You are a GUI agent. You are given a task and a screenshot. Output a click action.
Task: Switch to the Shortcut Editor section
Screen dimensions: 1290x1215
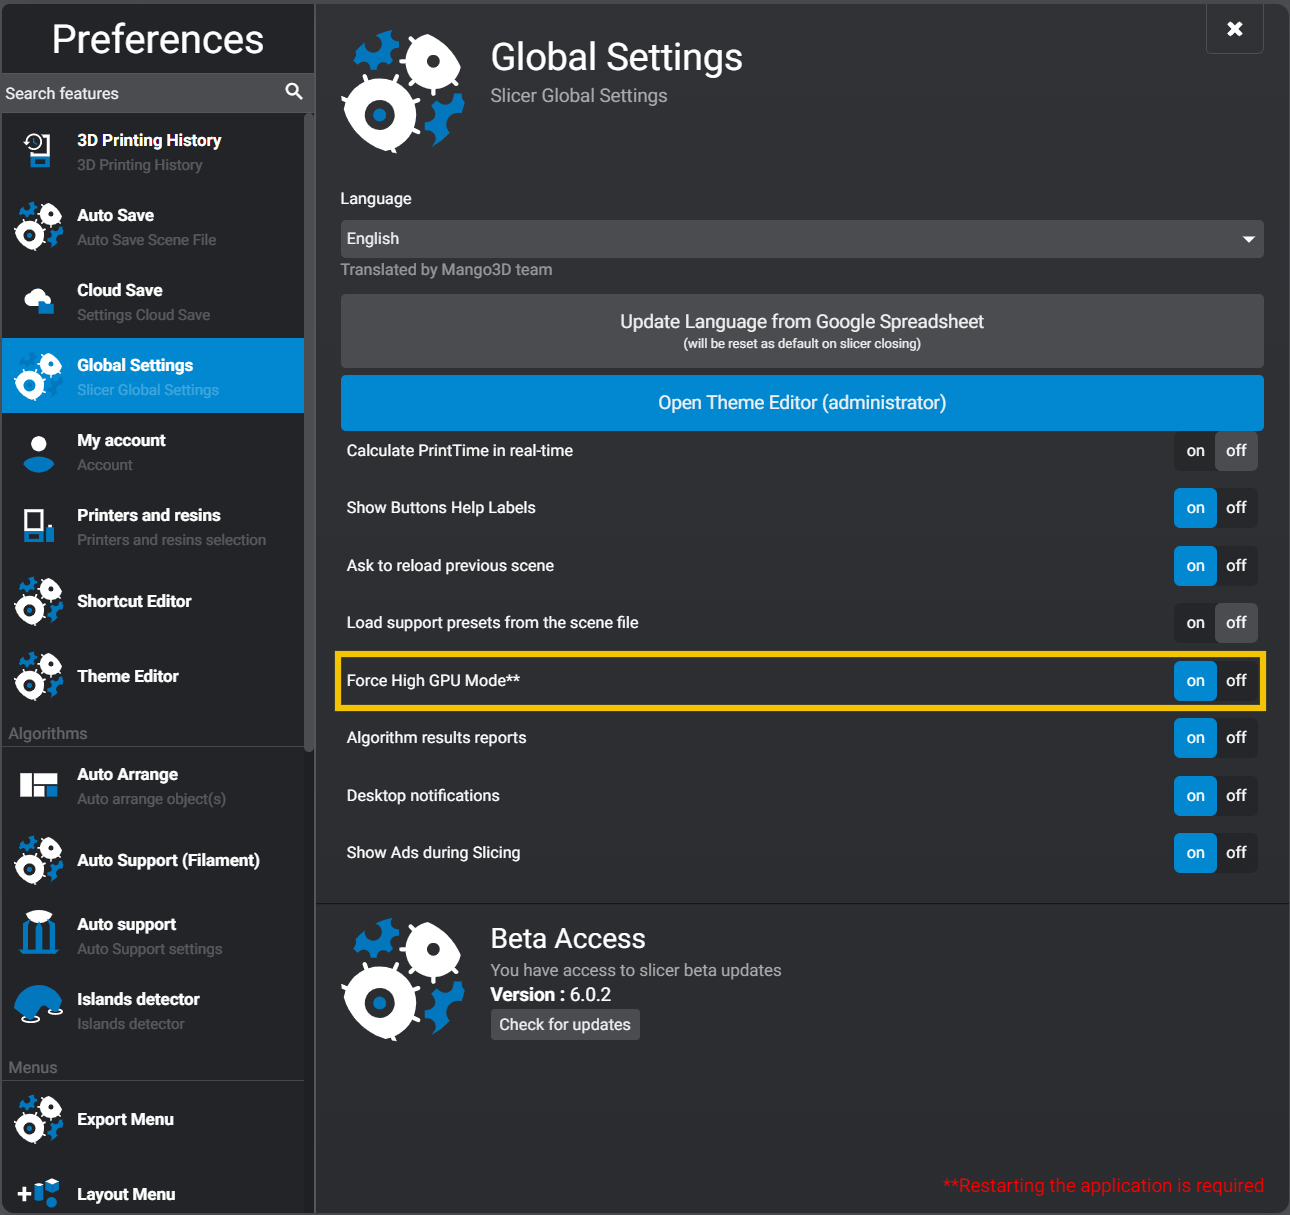click(134, 601)
